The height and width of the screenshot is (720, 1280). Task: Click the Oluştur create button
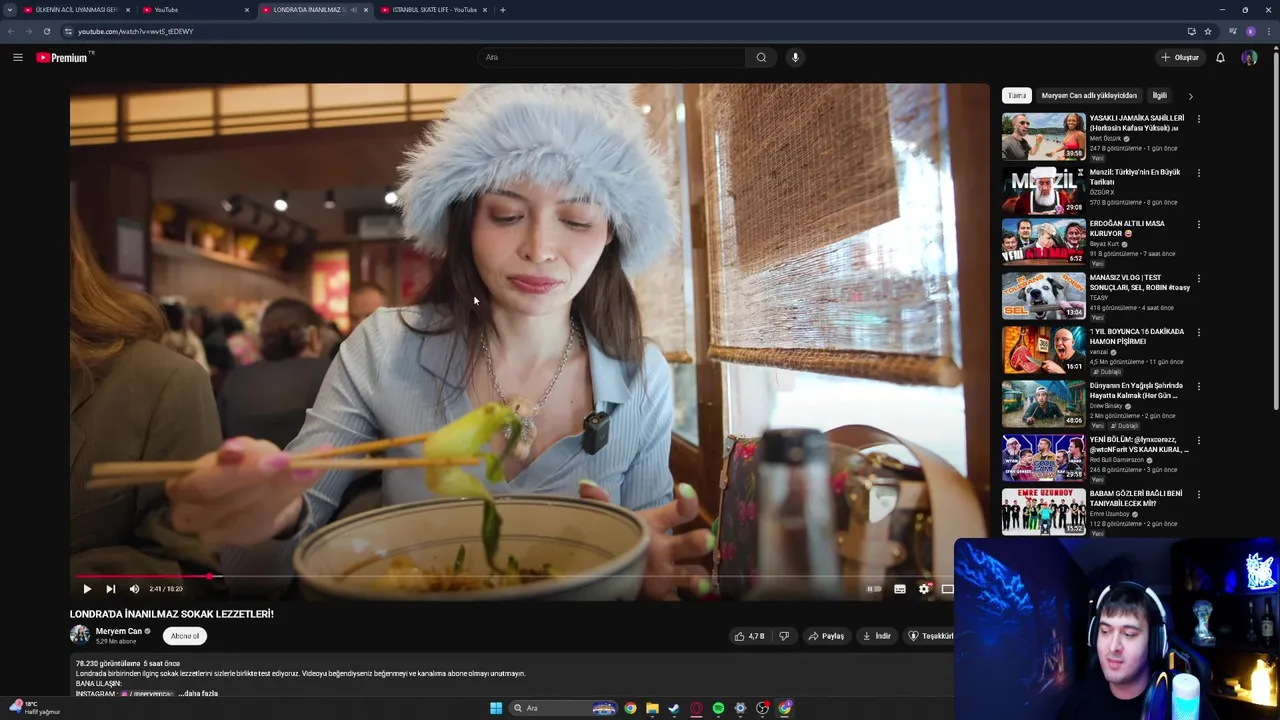click(1180, 57)
